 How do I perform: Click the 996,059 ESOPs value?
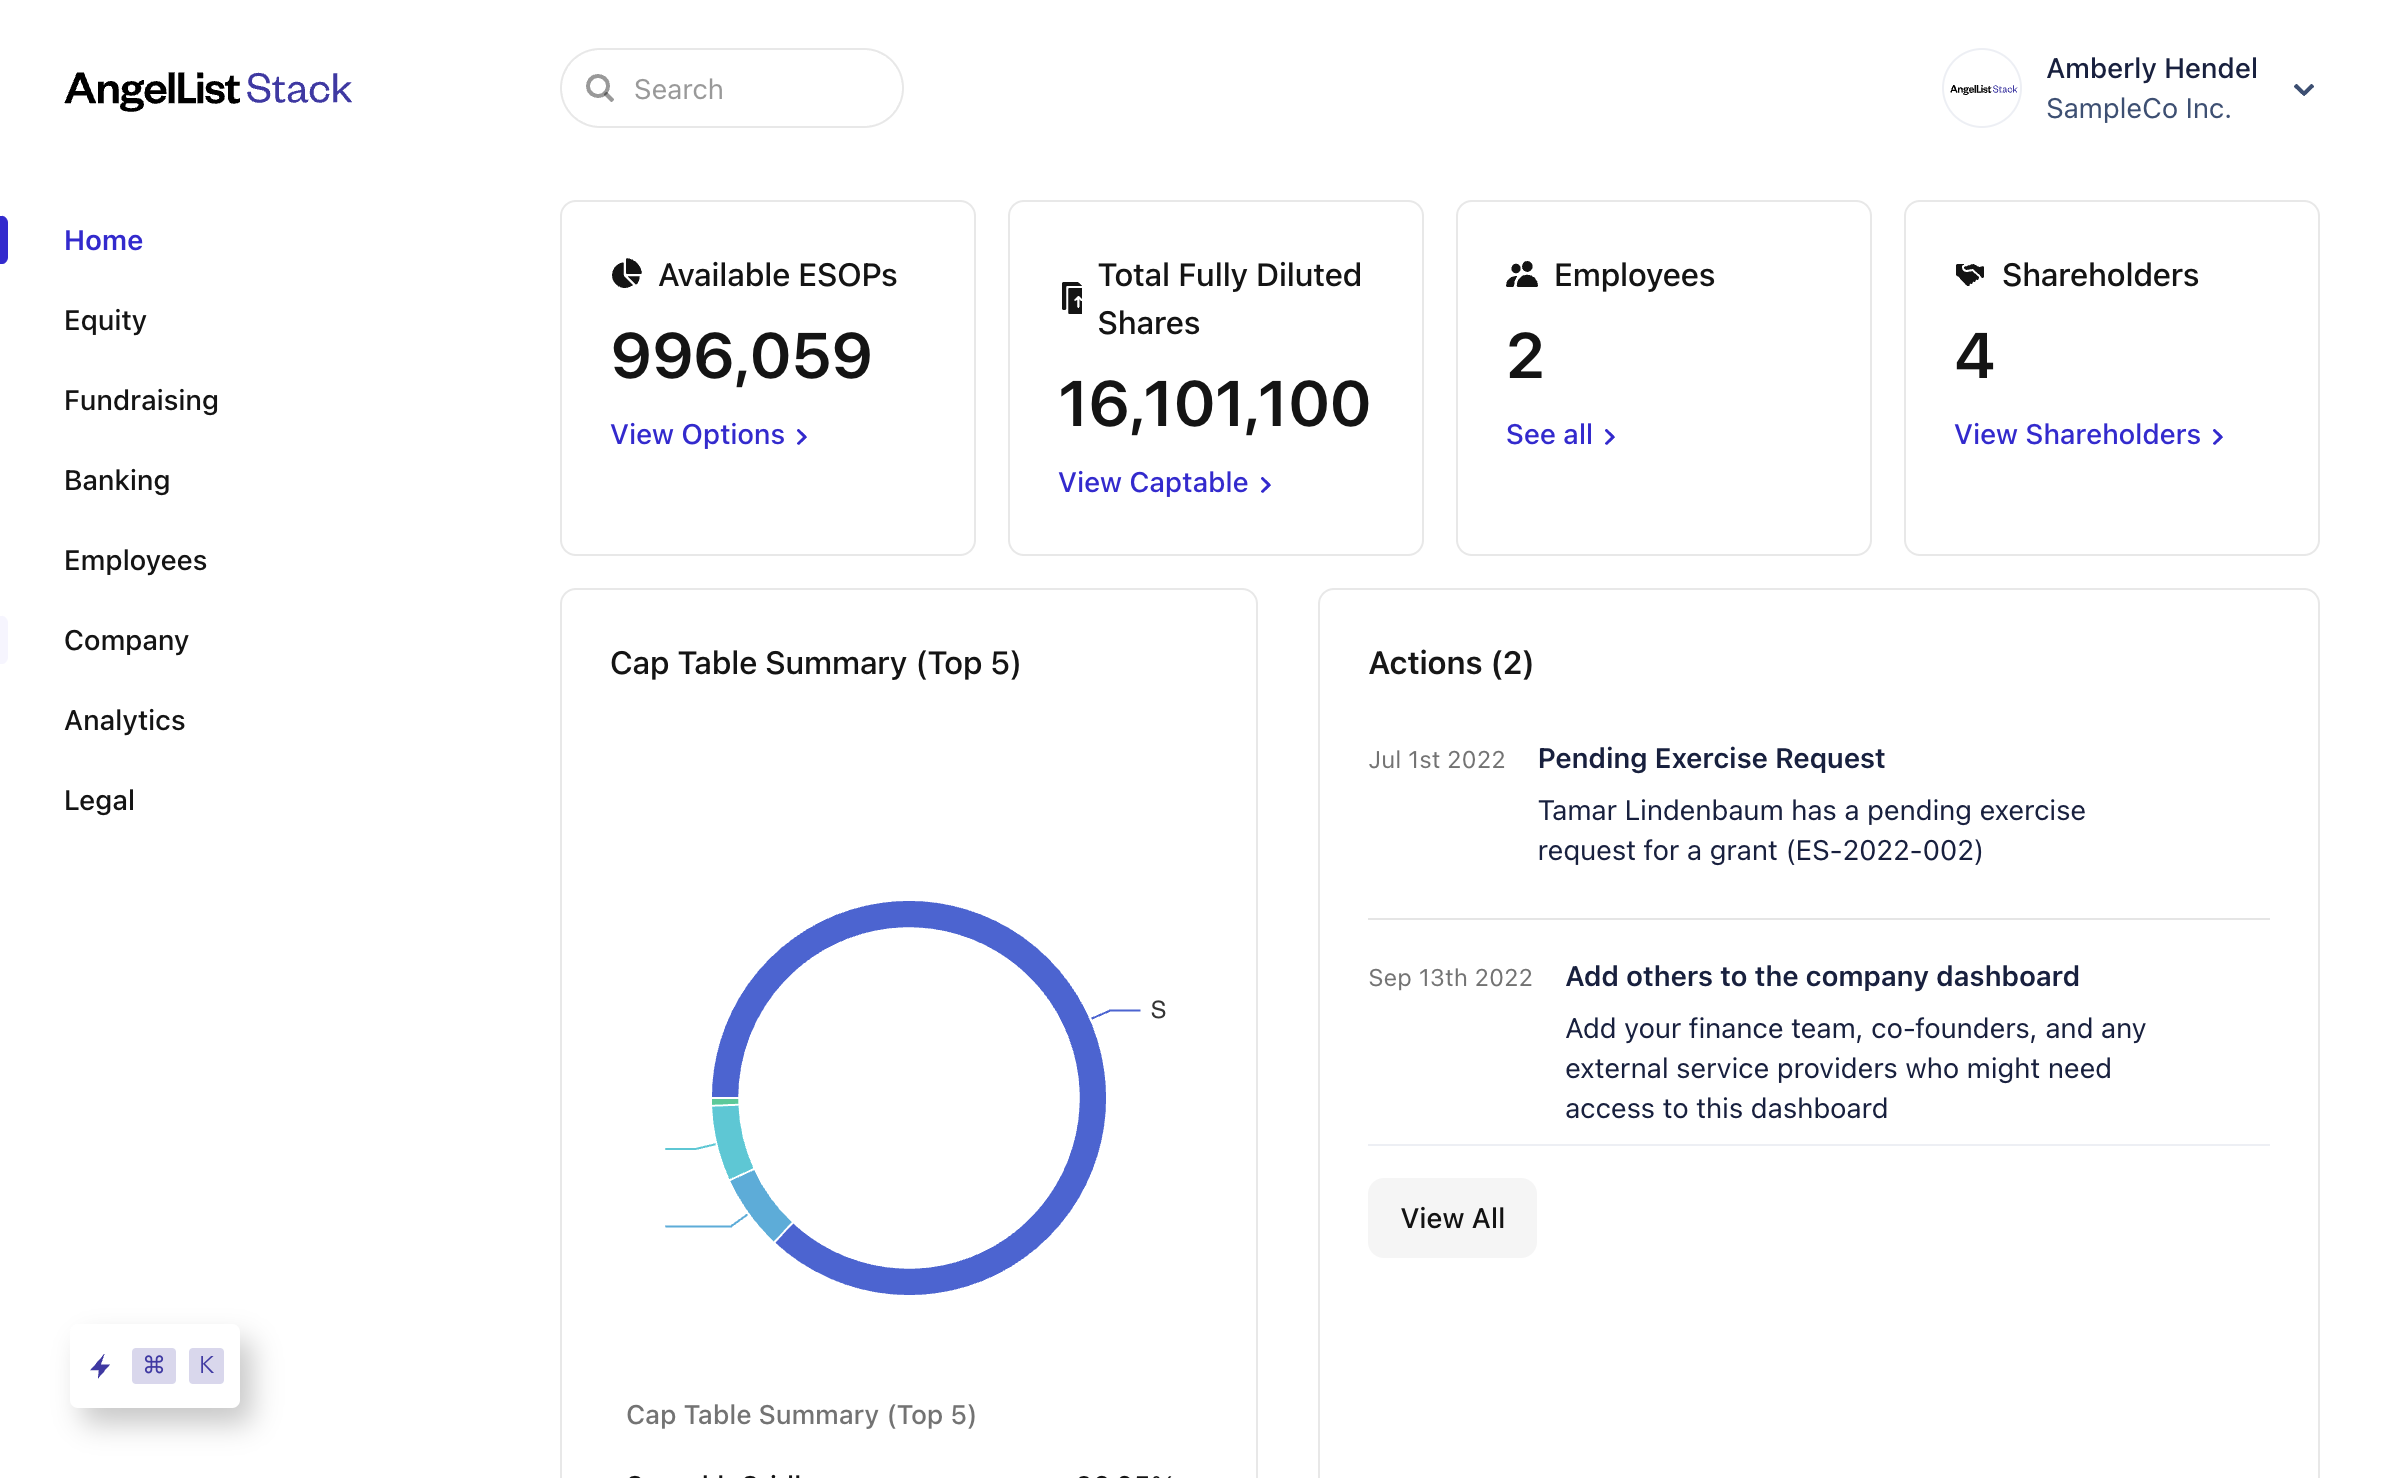[741, 356]
